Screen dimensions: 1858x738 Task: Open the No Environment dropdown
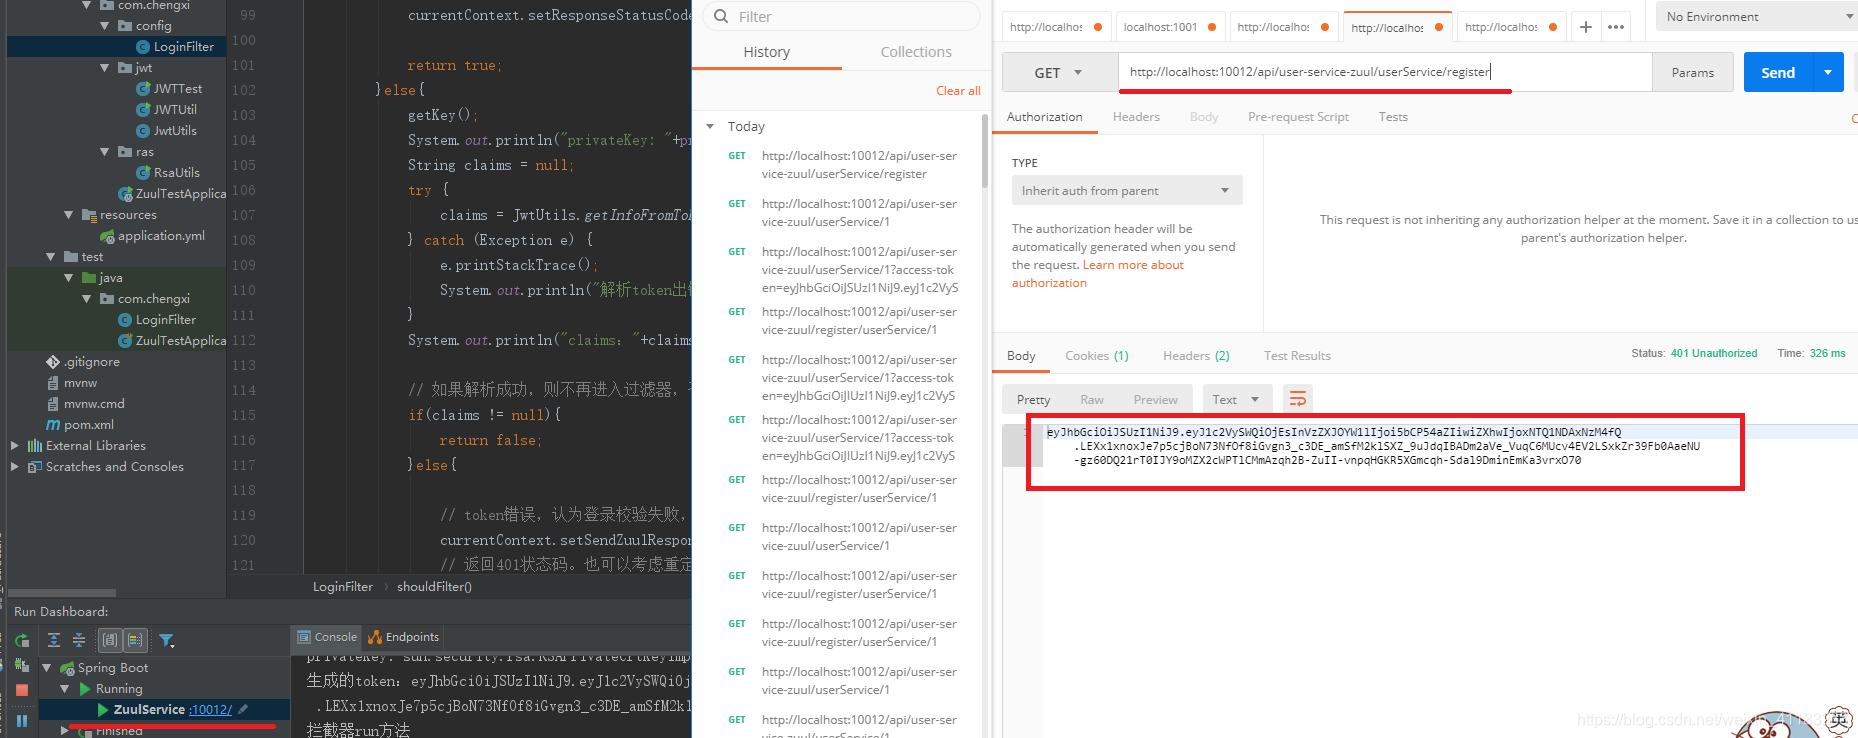click(1755, 16)
